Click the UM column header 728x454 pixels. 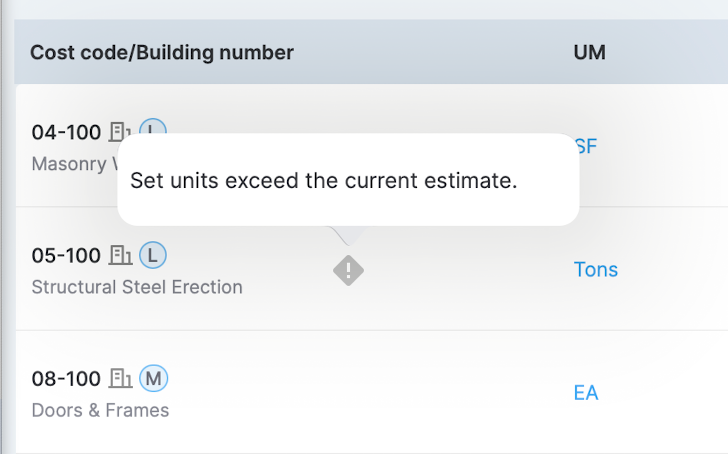pos(589,52)
